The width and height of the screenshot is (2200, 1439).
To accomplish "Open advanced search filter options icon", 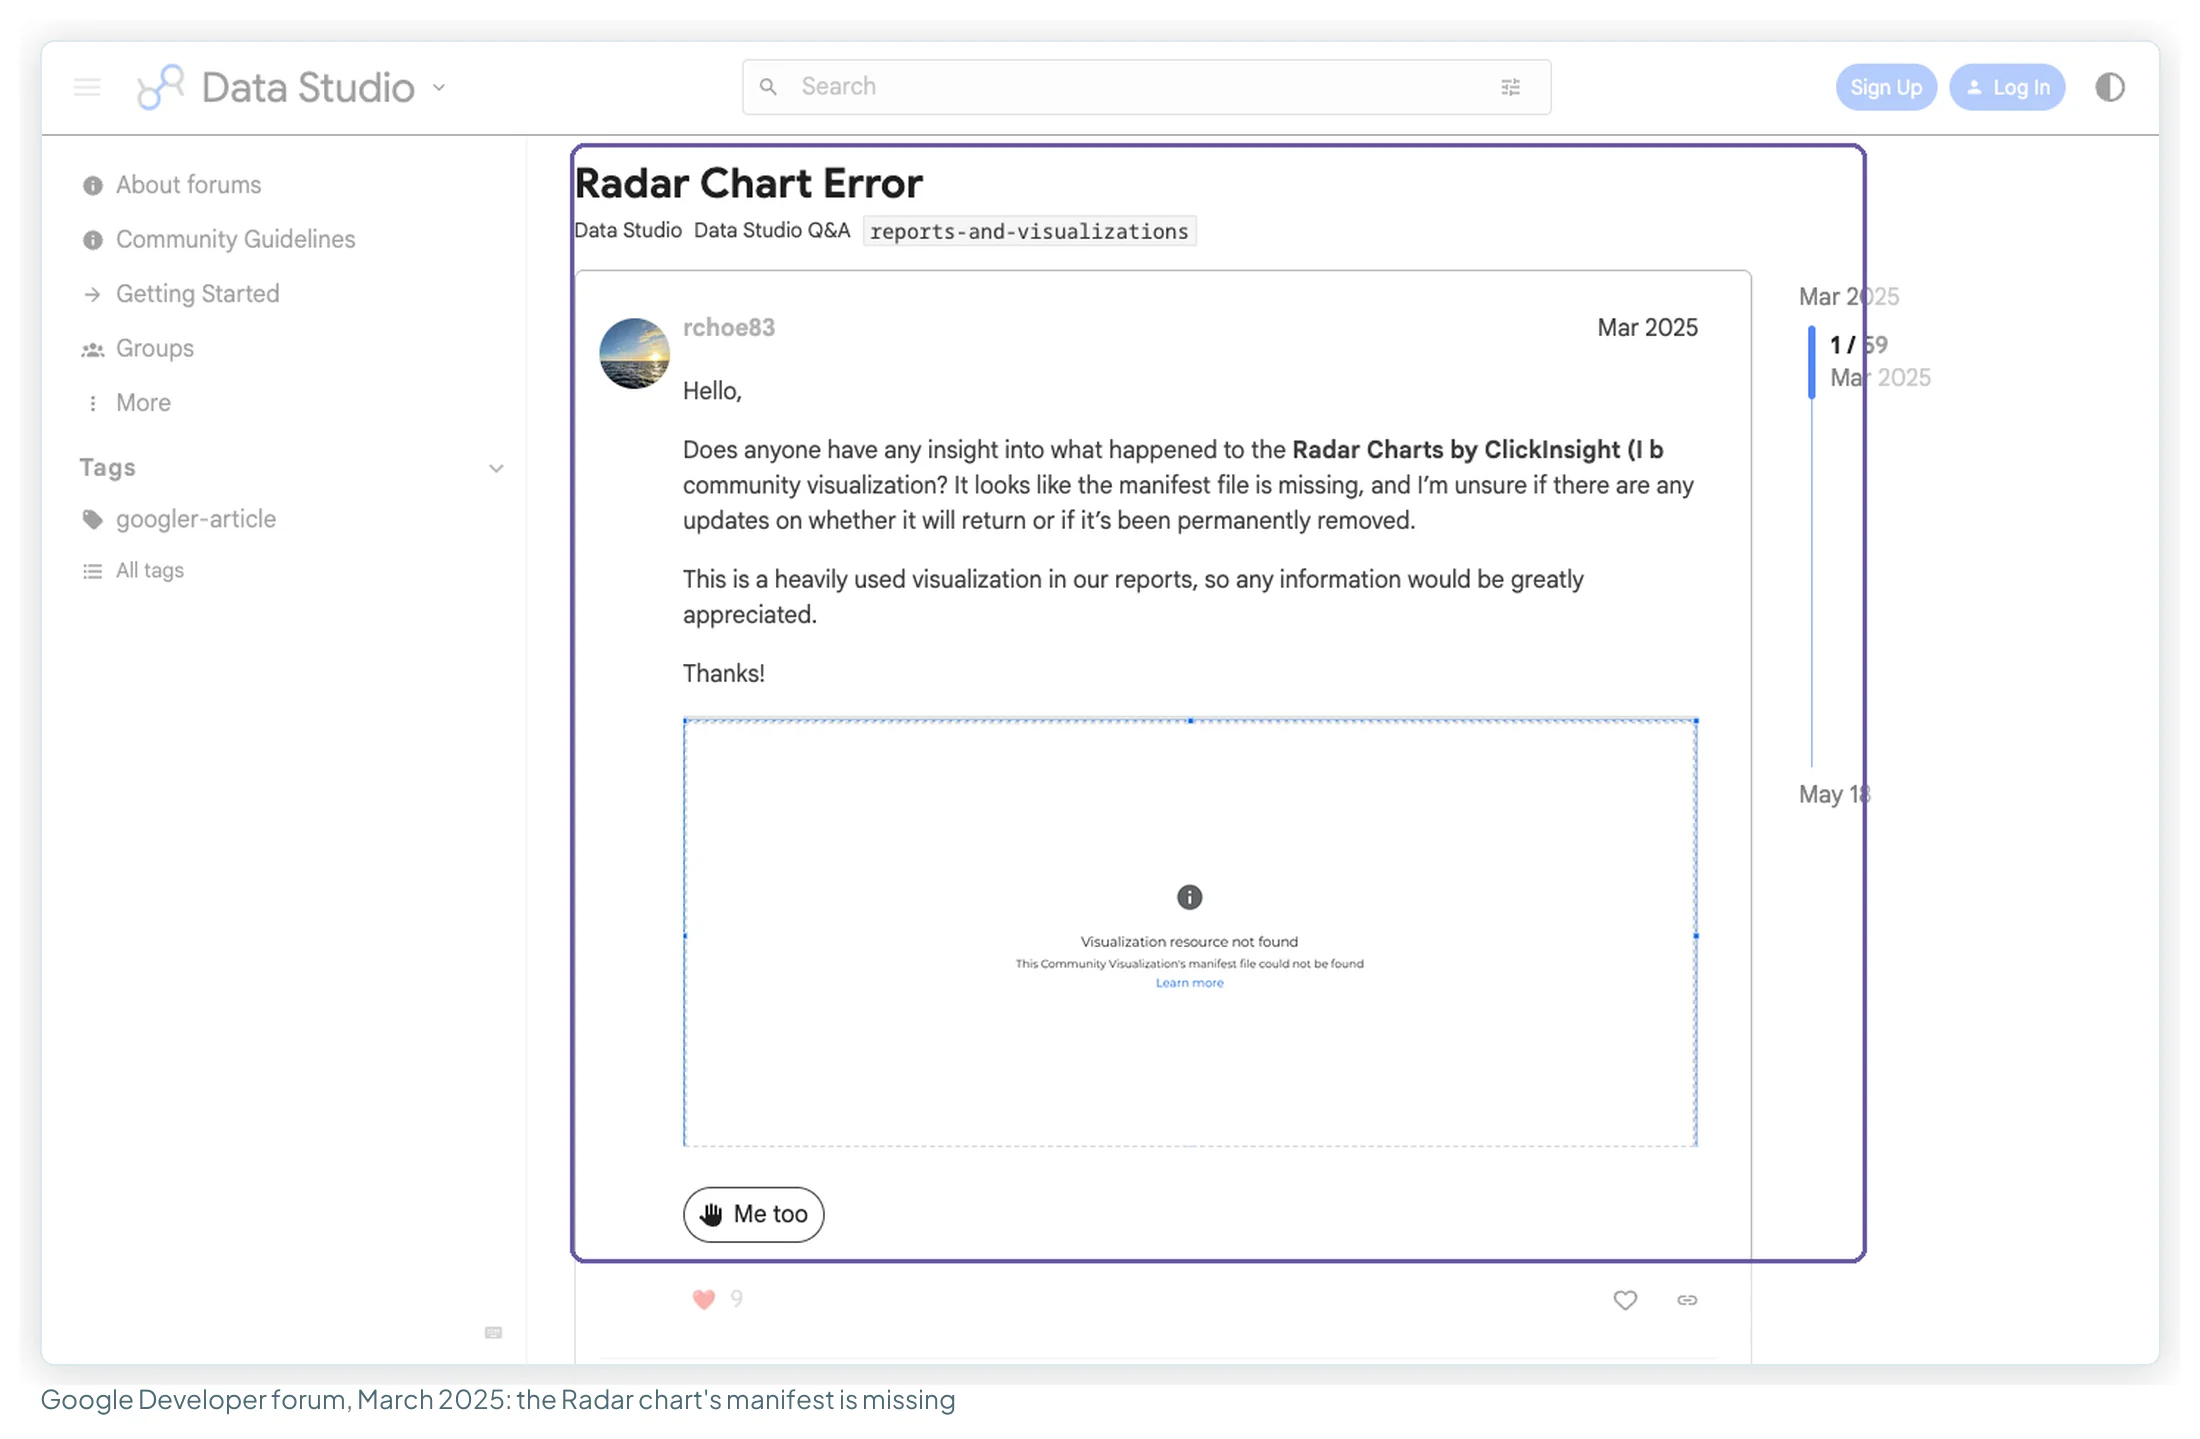I will 1510,87.
